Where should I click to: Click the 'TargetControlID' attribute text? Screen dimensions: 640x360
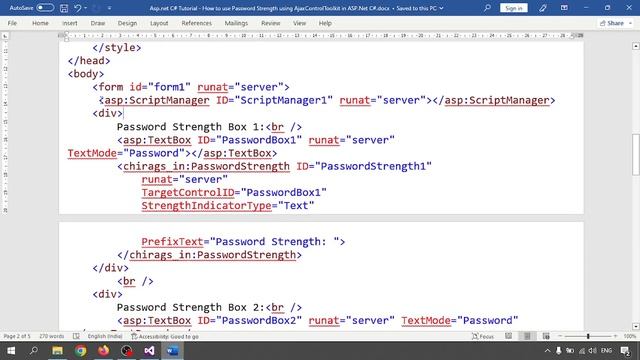pyautogui.click(x=188, y=192)
